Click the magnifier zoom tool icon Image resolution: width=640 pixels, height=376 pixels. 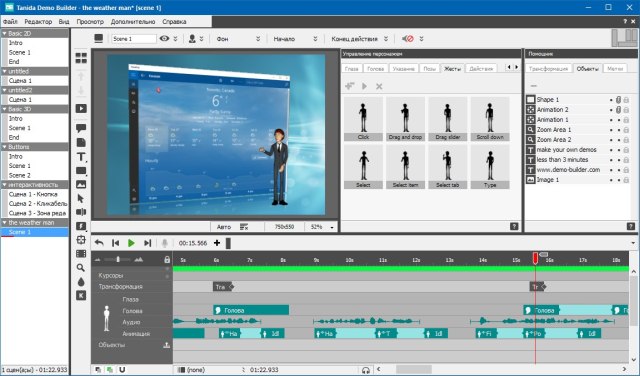click(81, 268)
